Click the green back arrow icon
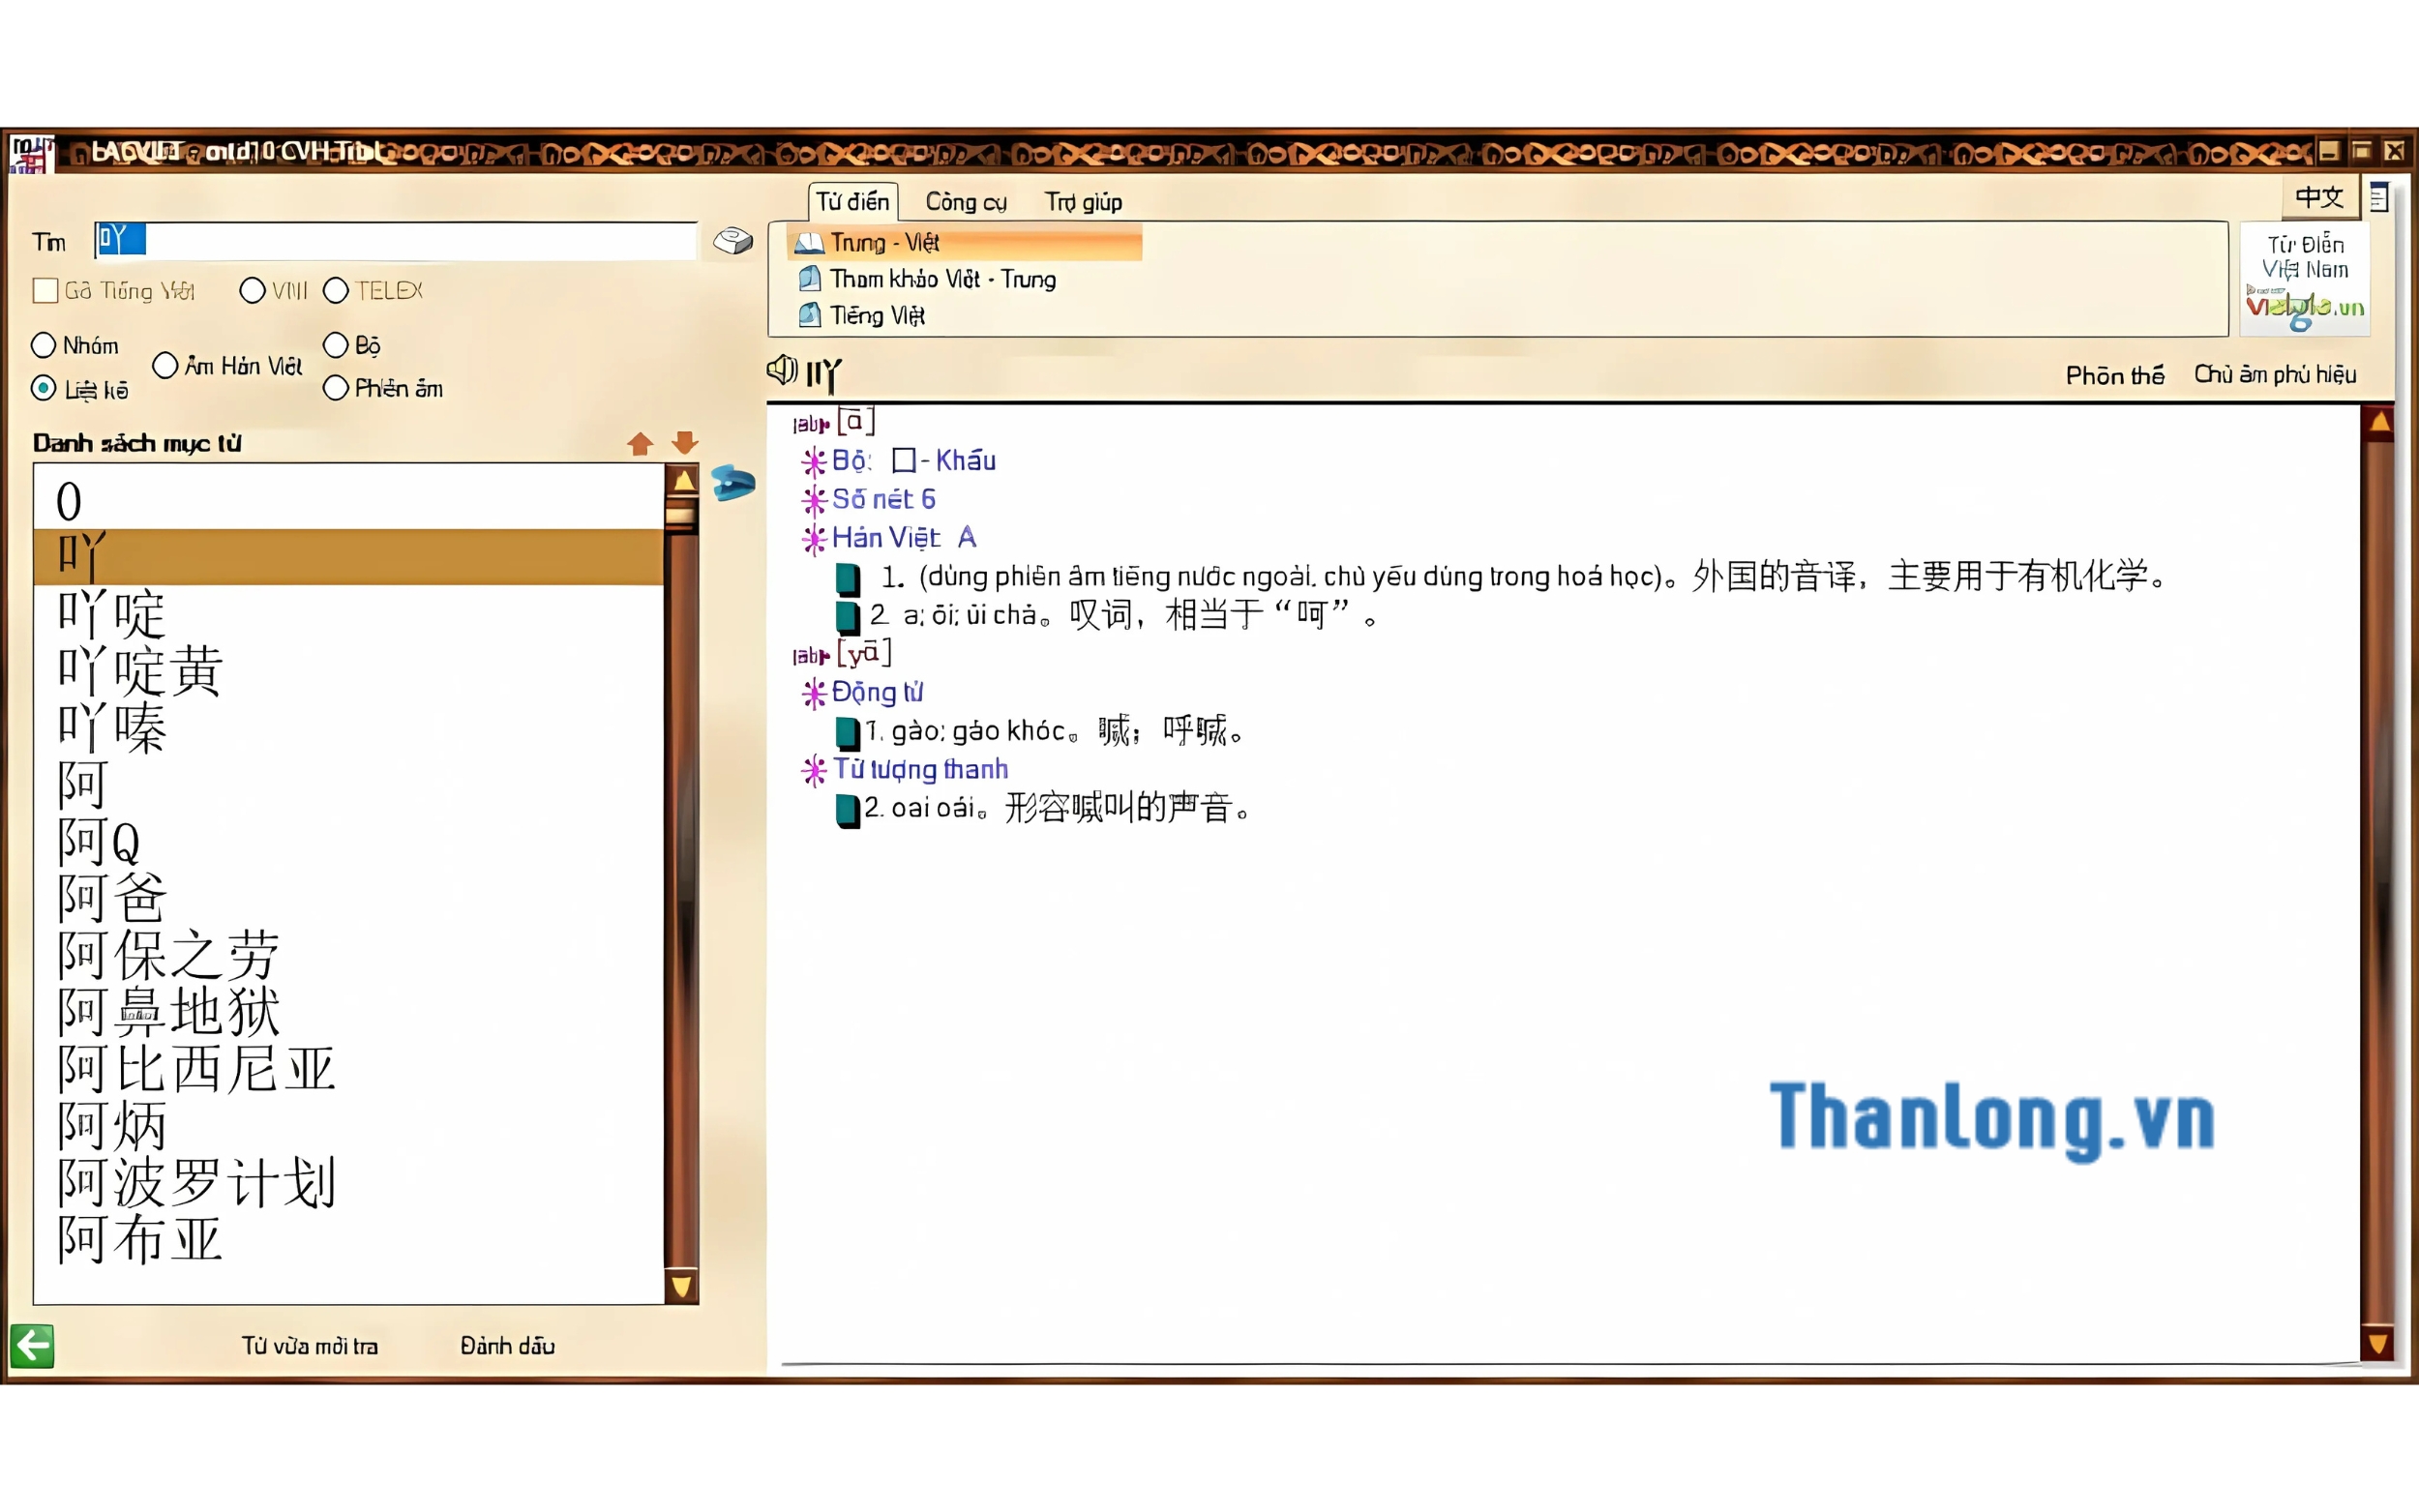Screen dimensions: 2419x1512 (32, 1345)
